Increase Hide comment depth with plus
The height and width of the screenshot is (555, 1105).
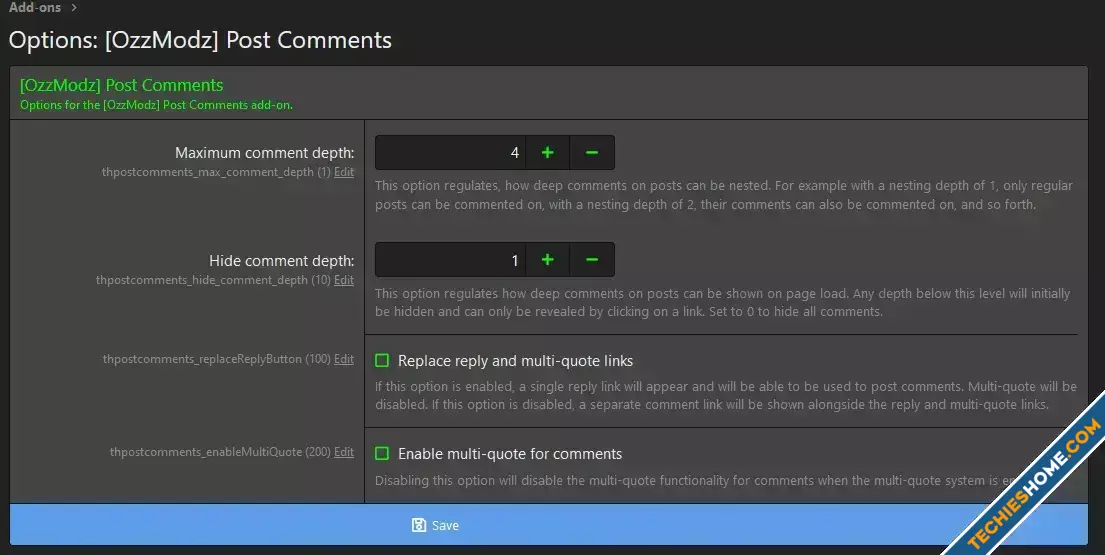click(x=548, y=260)
